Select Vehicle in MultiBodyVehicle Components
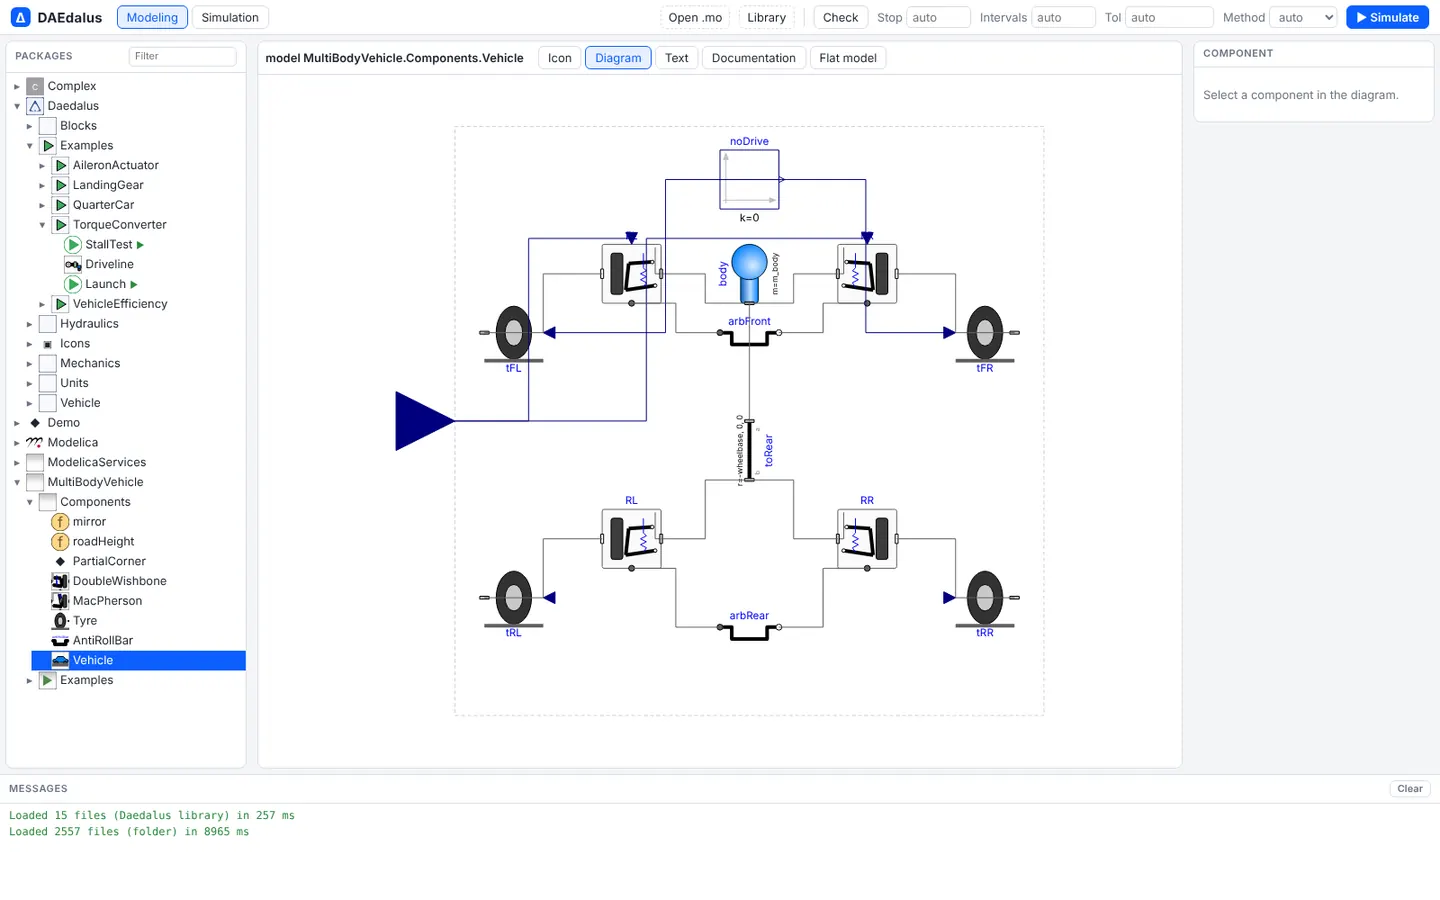Screen dimensions: 1440x900 (x=139, y=661)
